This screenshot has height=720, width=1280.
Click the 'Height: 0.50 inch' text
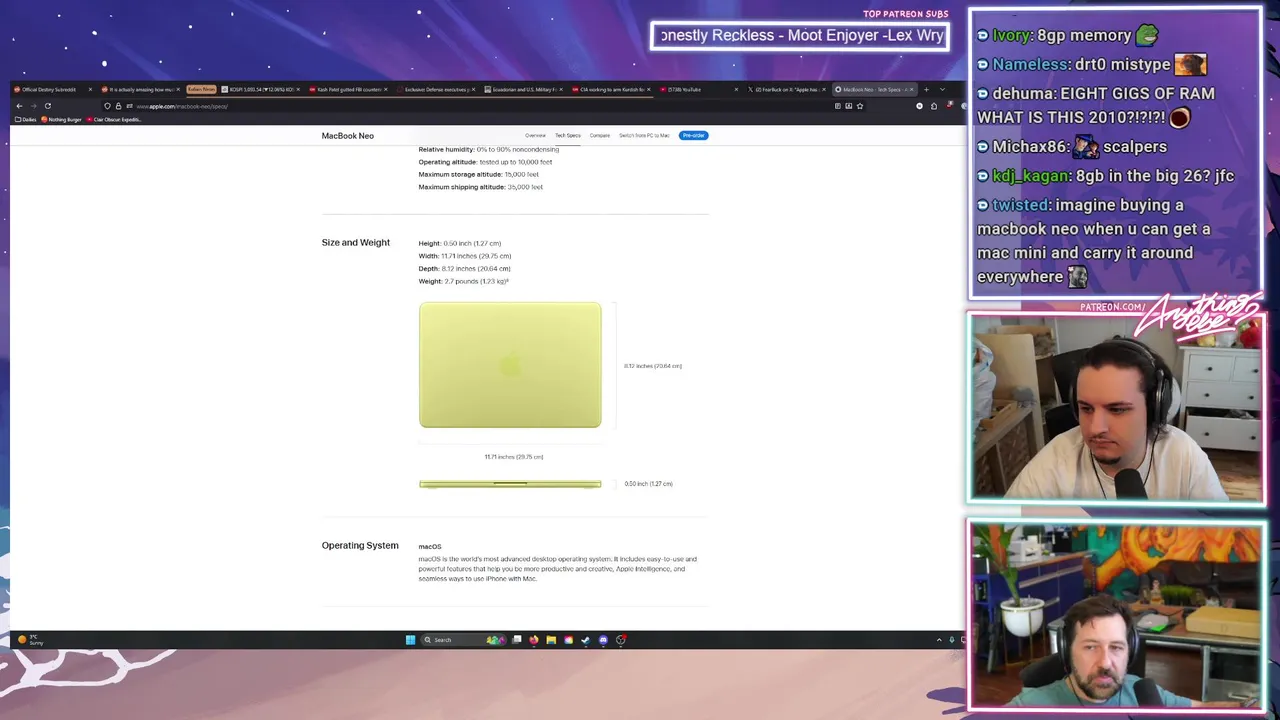459,244
